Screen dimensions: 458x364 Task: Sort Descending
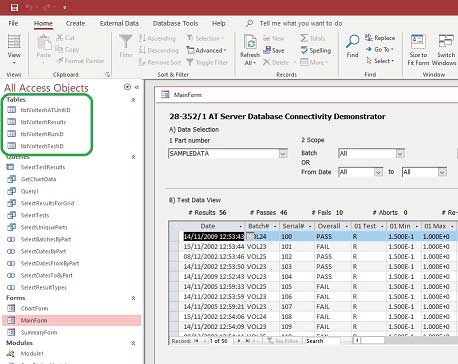pos(159,50)
